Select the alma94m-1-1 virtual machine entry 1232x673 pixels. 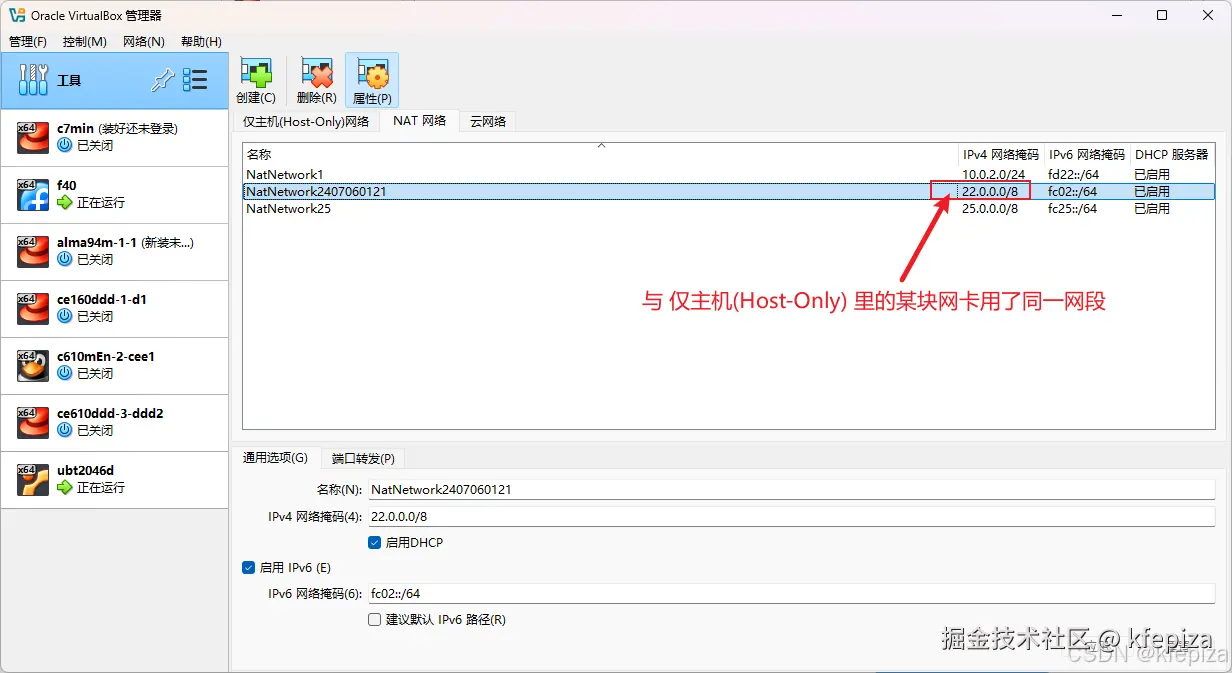pos(115,252)
